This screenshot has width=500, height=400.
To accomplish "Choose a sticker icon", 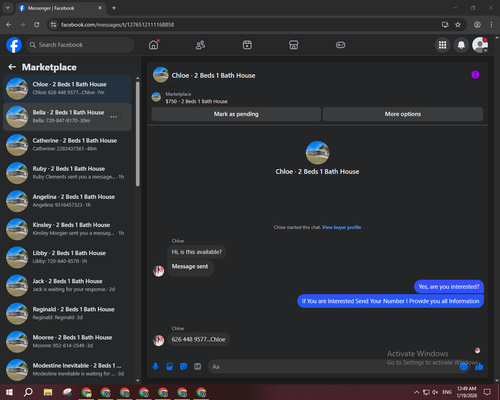I will pyautogui.click(x=183, y=367).
